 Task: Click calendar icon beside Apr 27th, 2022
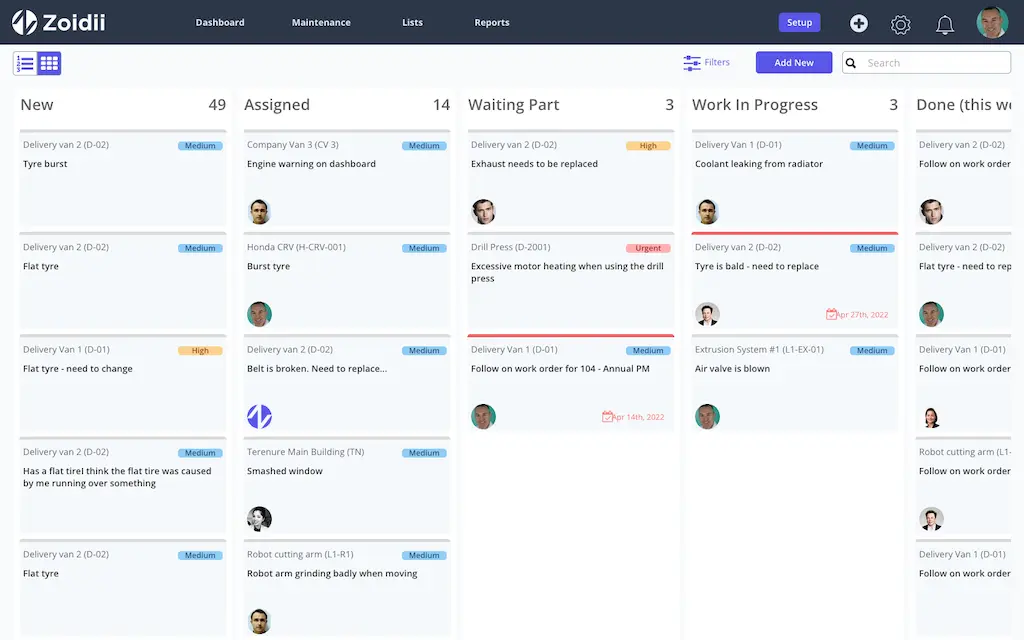coord(831,314)
